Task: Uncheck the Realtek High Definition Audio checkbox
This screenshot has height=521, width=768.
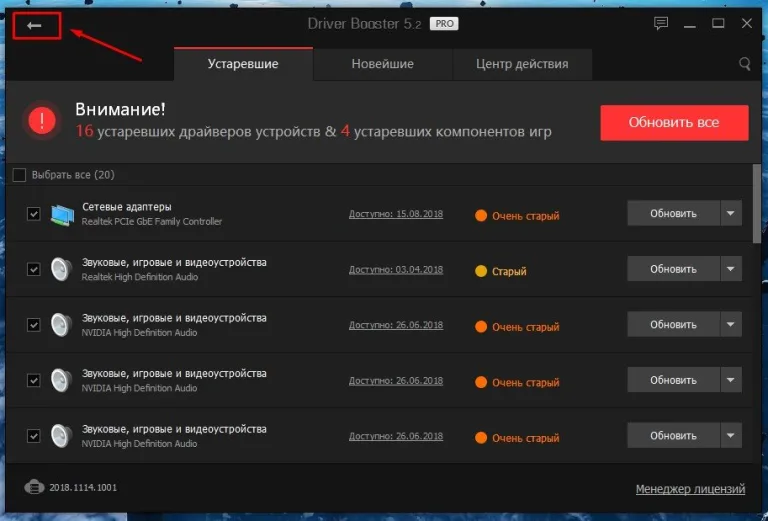Action: click(x=33, y=269)
